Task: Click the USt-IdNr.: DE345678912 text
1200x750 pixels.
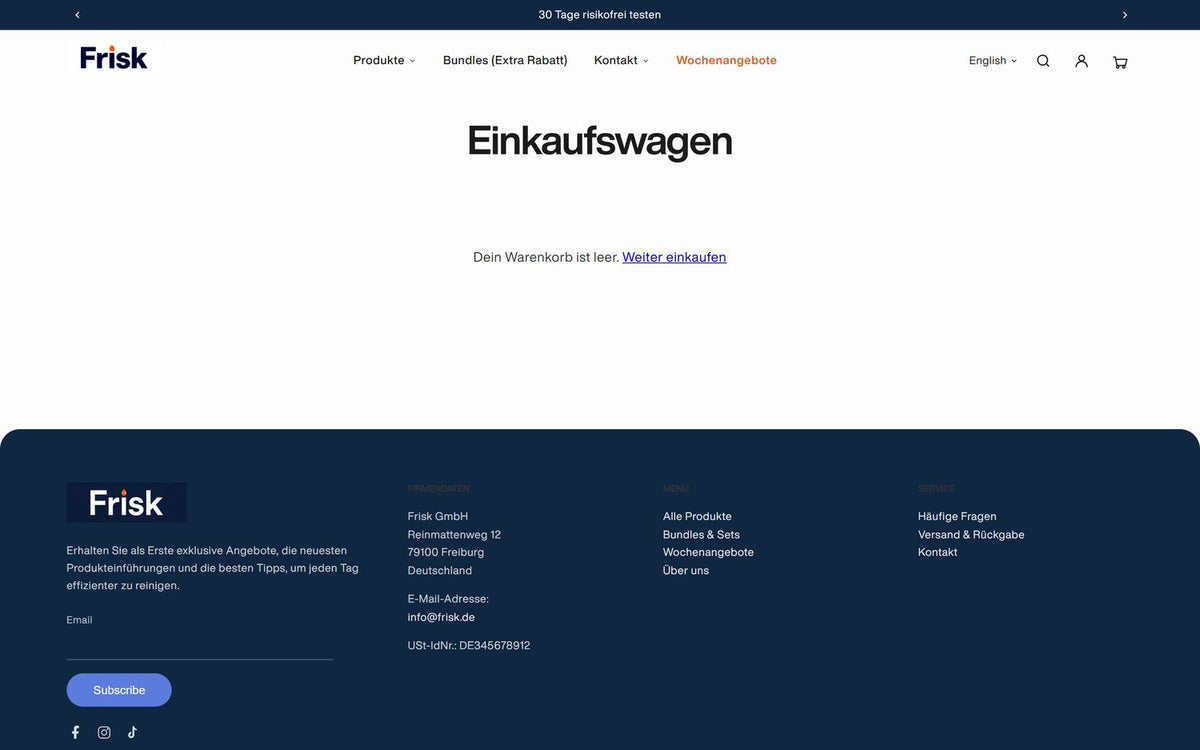Action: point(469,645)
